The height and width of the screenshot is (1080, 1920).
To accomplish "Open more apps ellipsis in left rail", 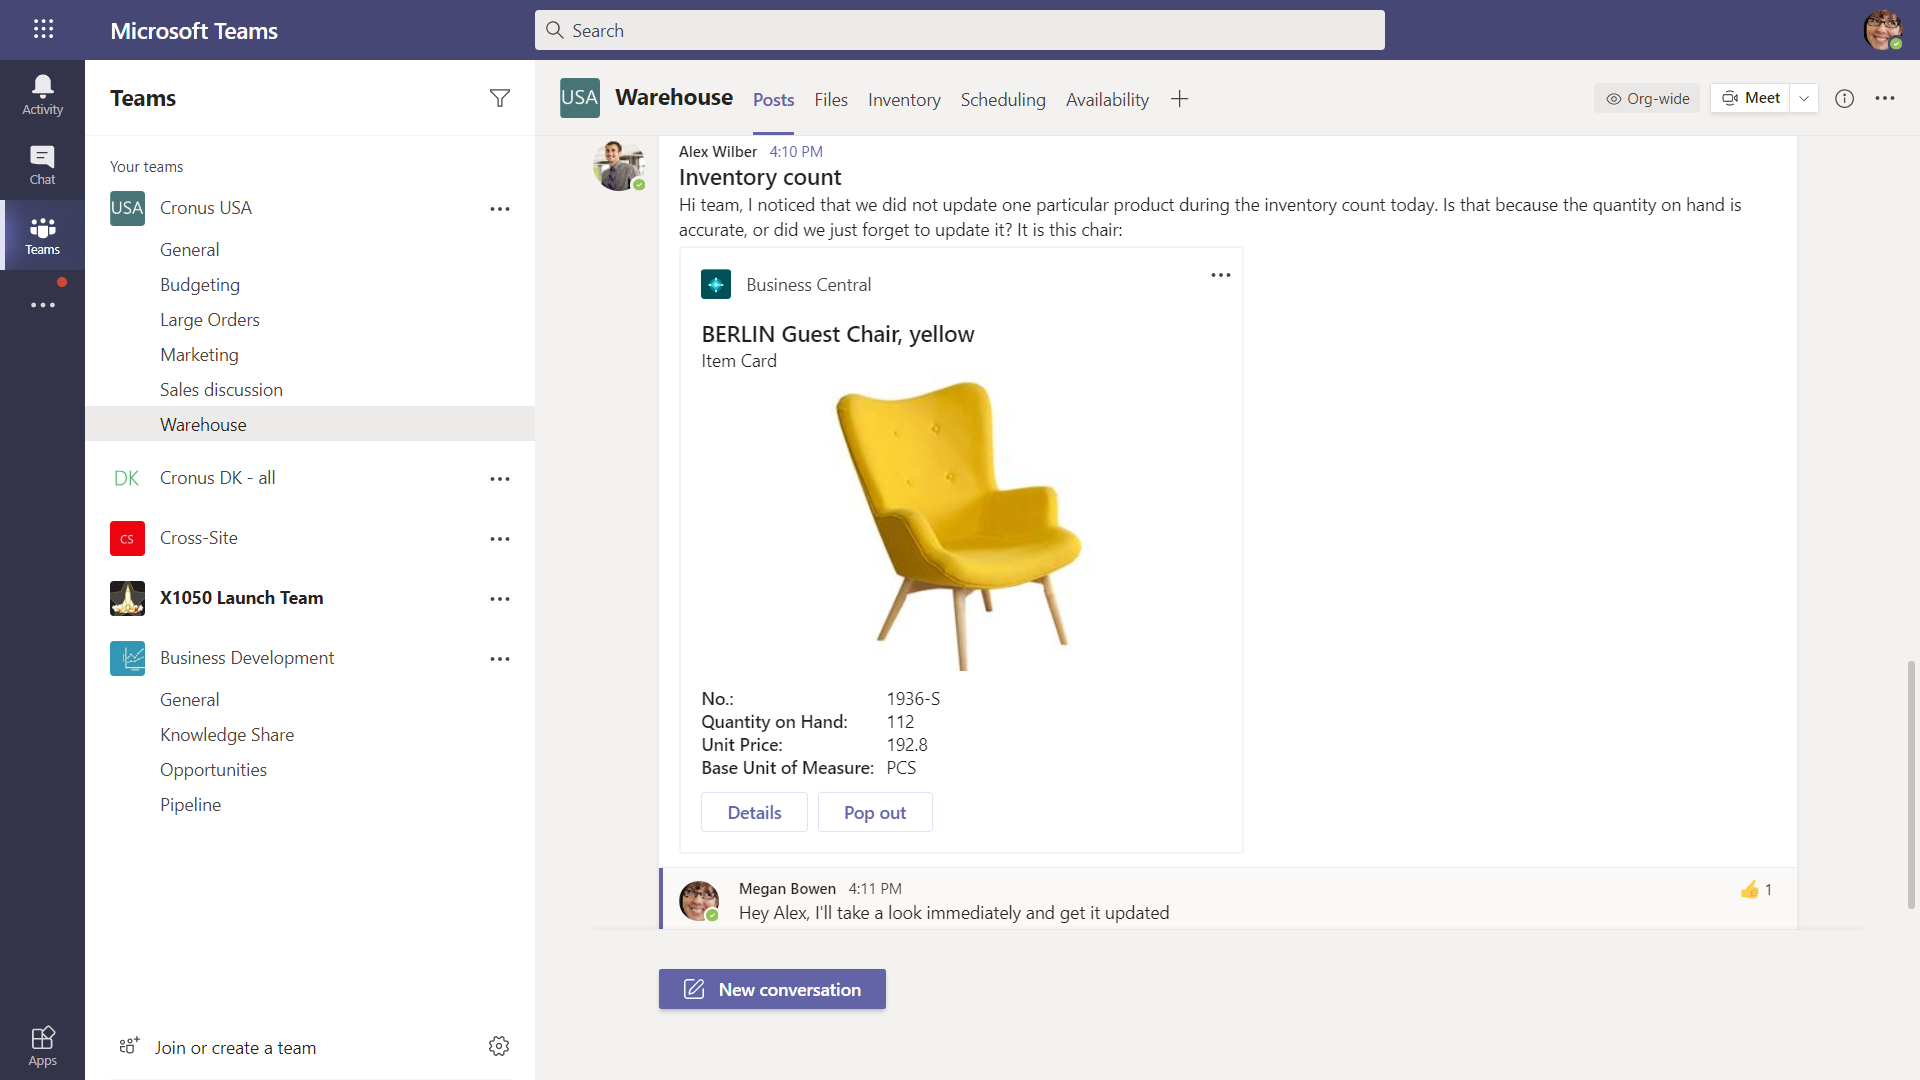I will point(42,304).
